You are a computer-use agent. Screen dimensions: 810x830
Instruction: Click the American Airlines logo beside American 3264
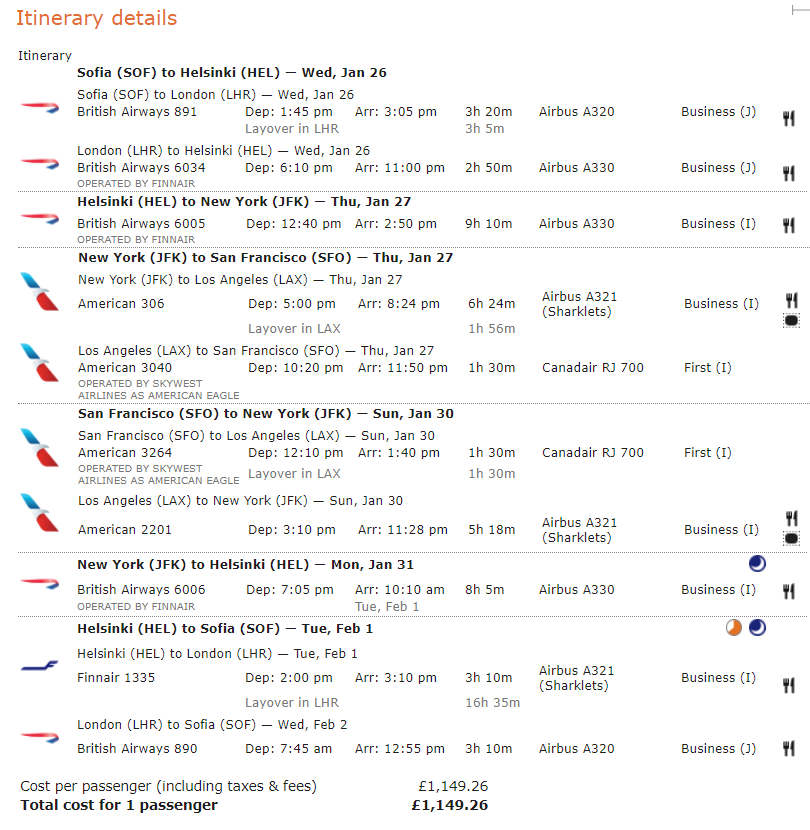(x=40, y=447)
